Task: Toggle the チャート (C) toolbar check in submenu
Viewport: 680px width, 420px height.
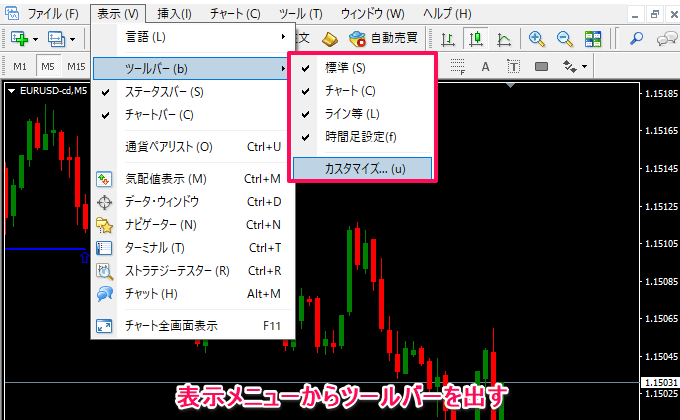Action: 363,91
